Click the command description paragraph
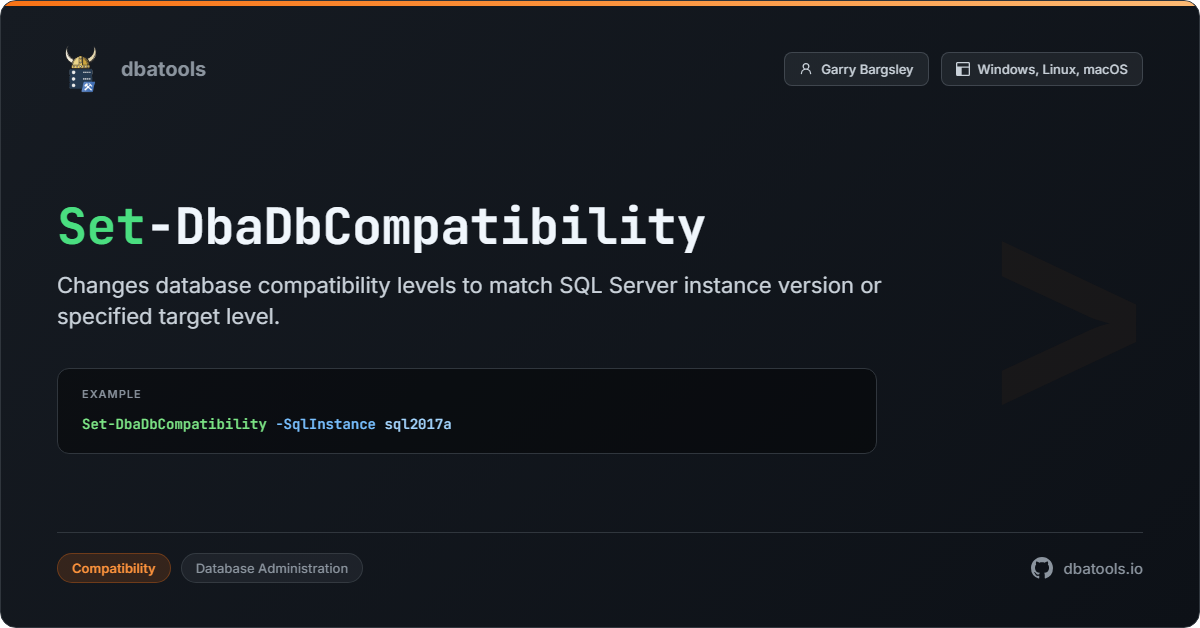 click(x=469, y=301)
